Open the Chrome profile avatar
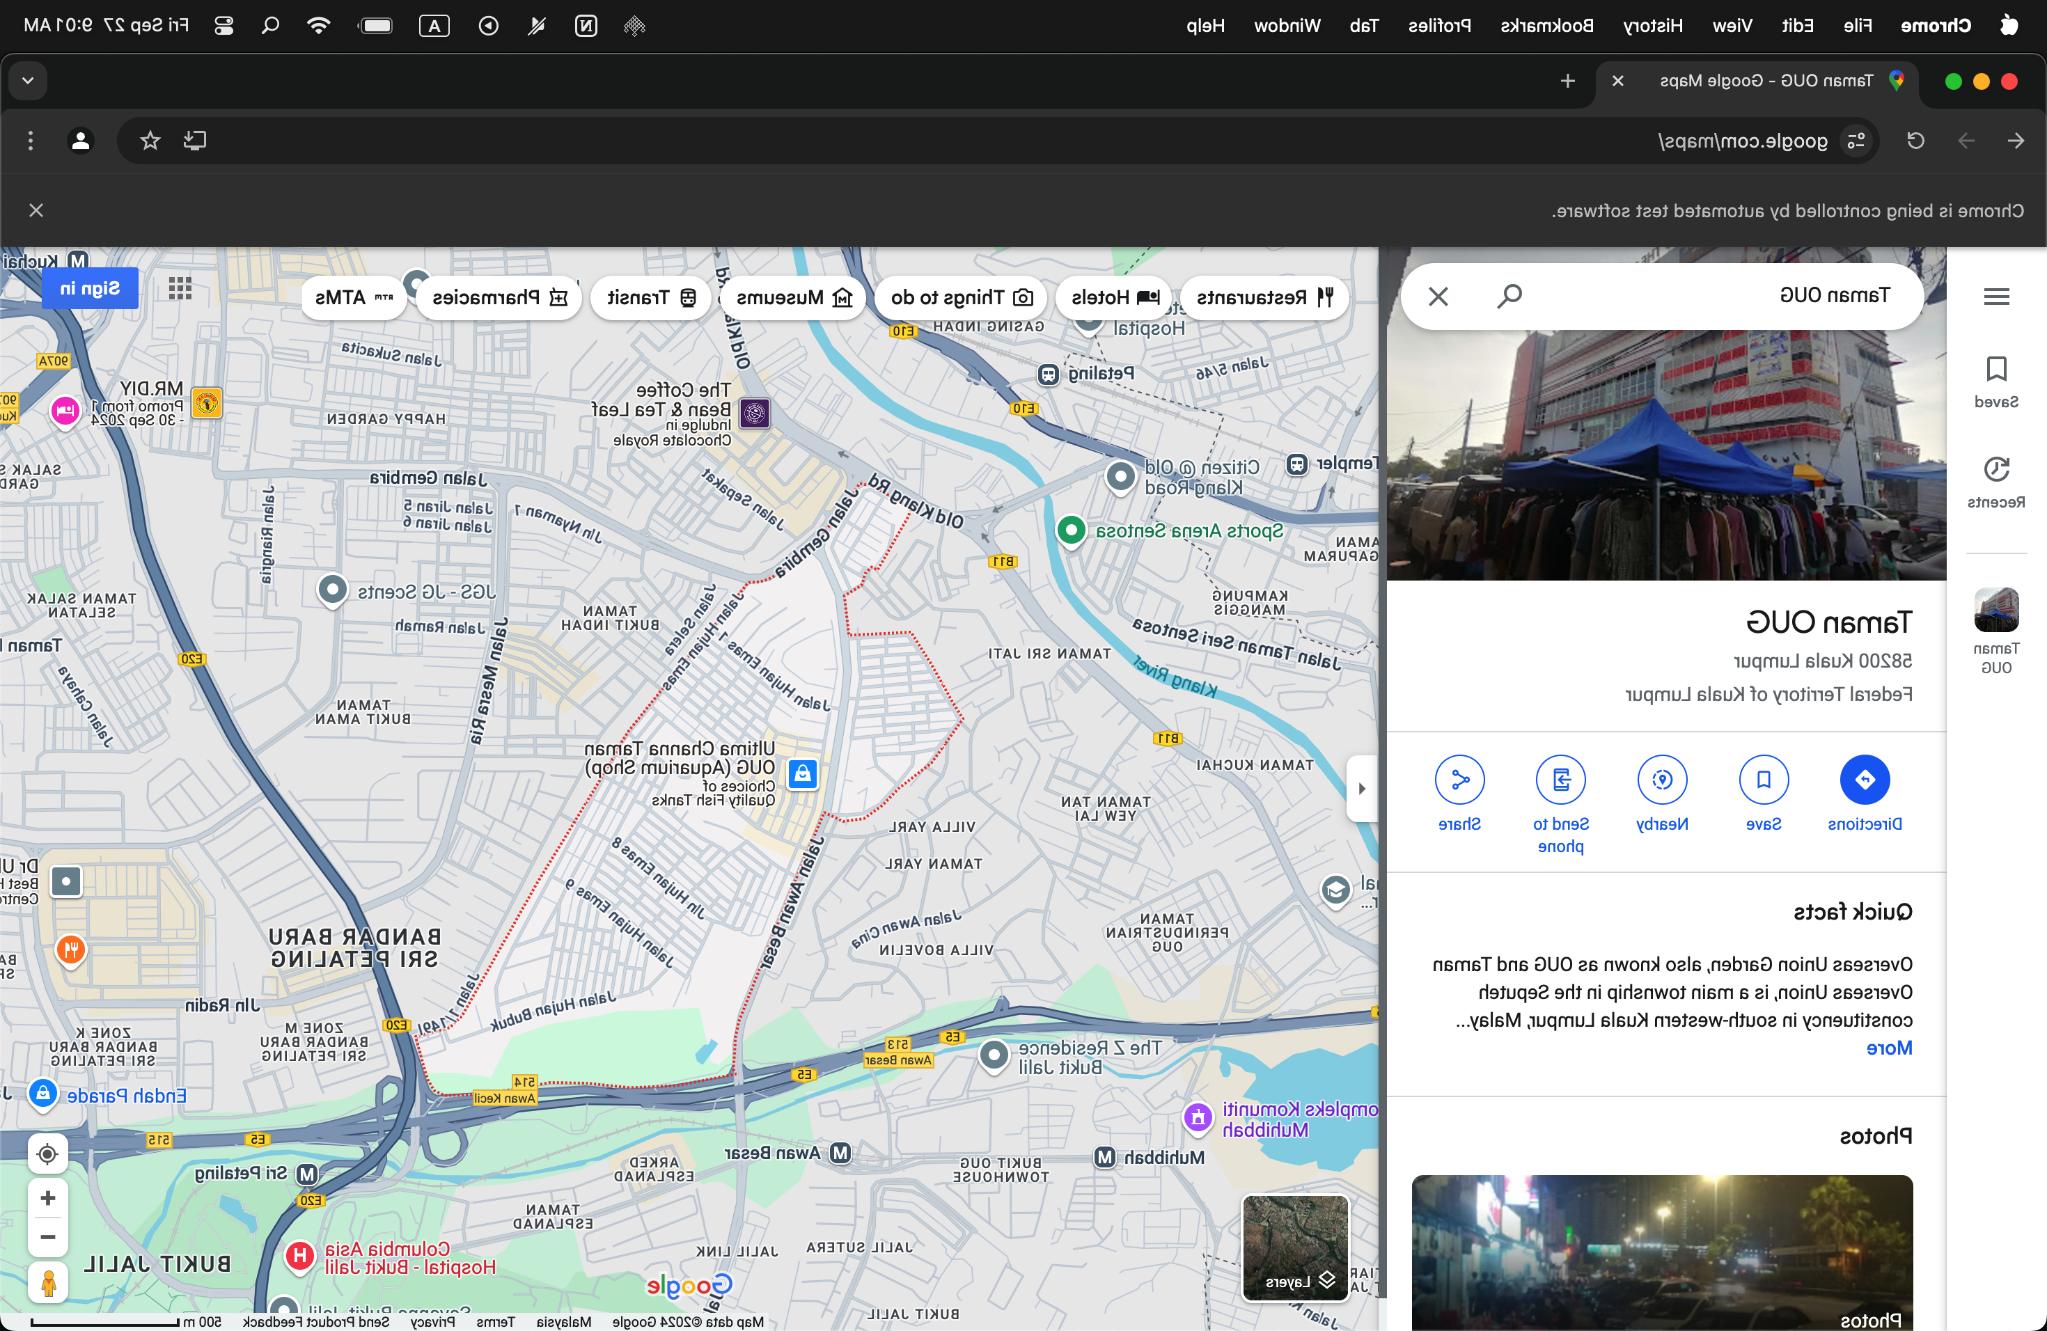The width and height of the screenshot is (2047, 1331). (81, 141)
